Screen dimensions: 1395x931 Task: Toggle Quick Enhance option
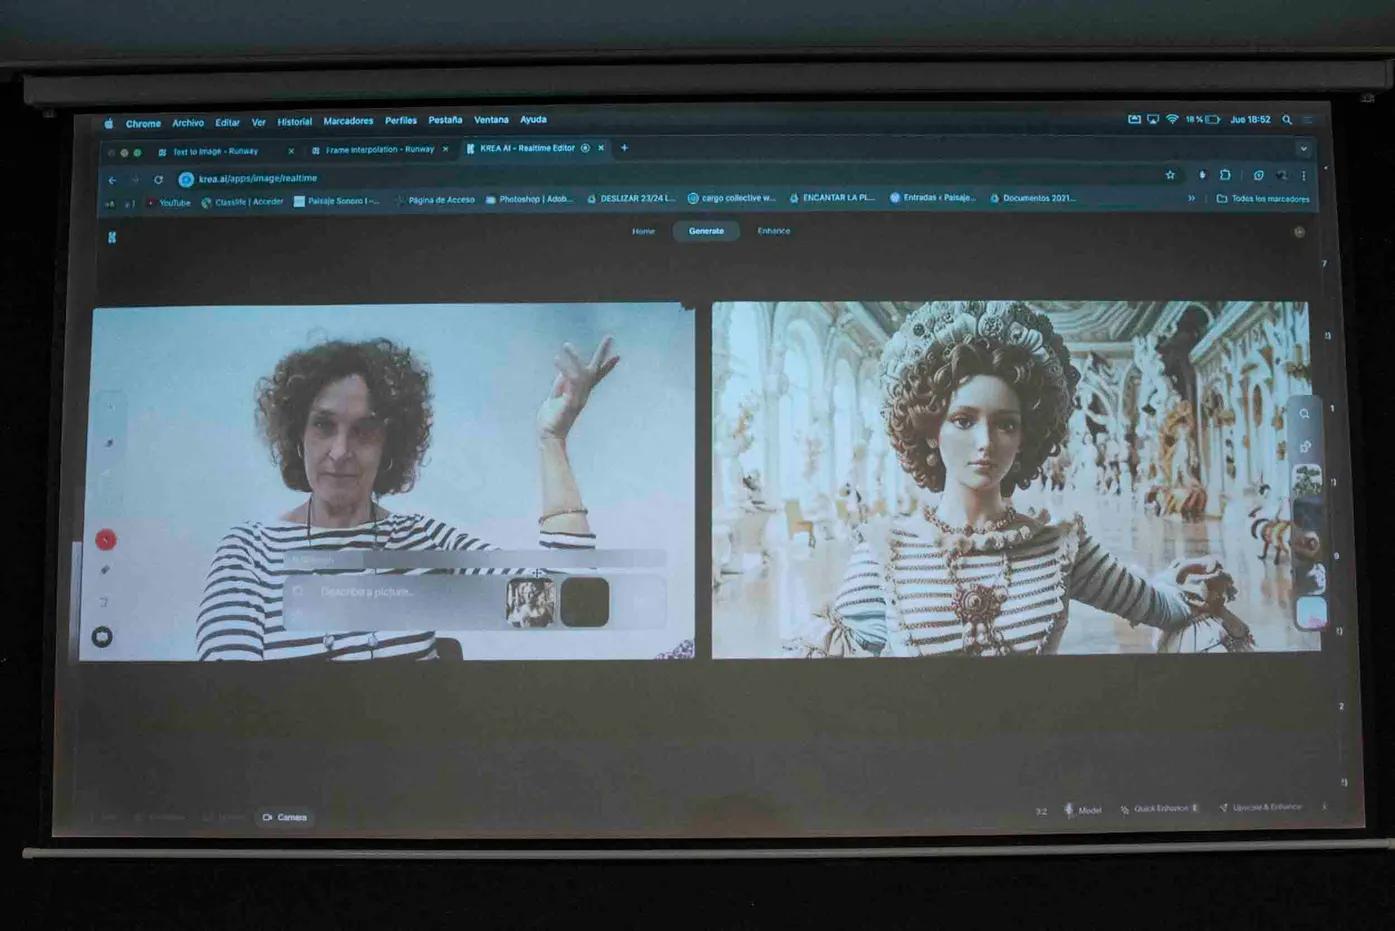(x=1160, y=808)
